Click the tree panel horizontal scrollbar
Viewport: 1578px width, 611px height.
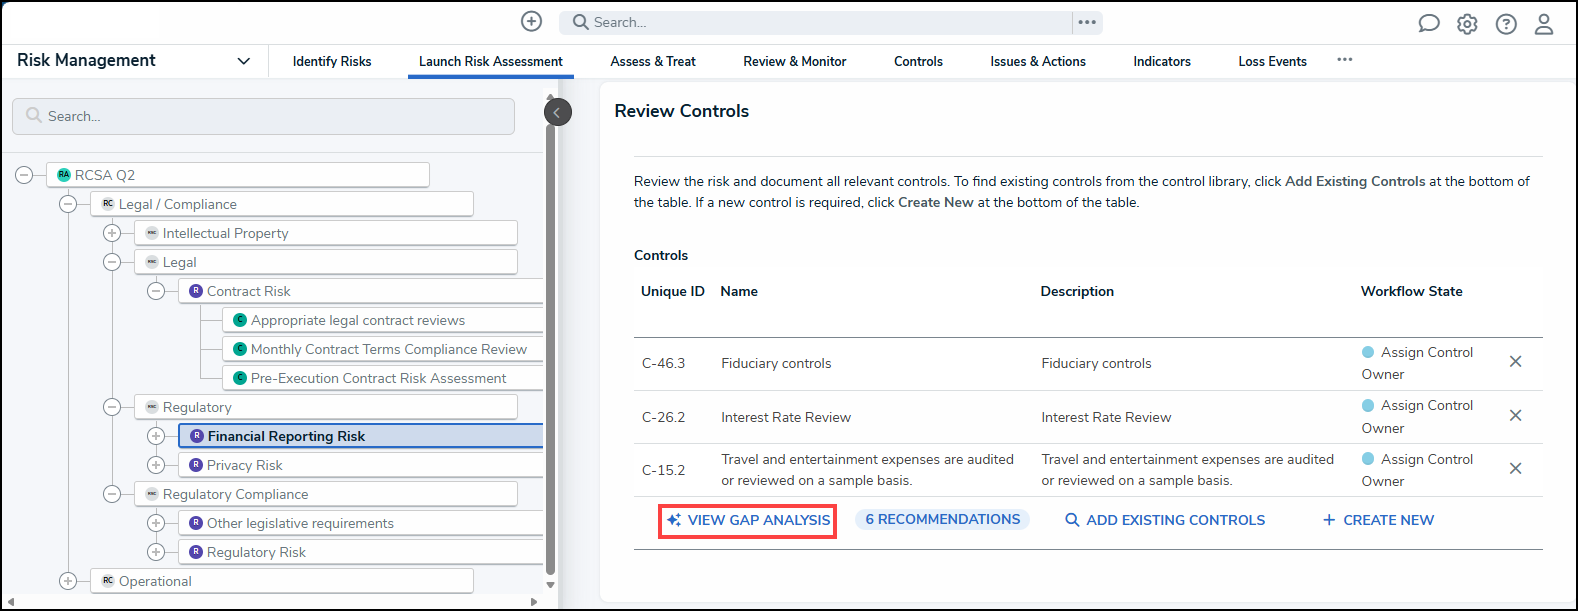(270, 601)
